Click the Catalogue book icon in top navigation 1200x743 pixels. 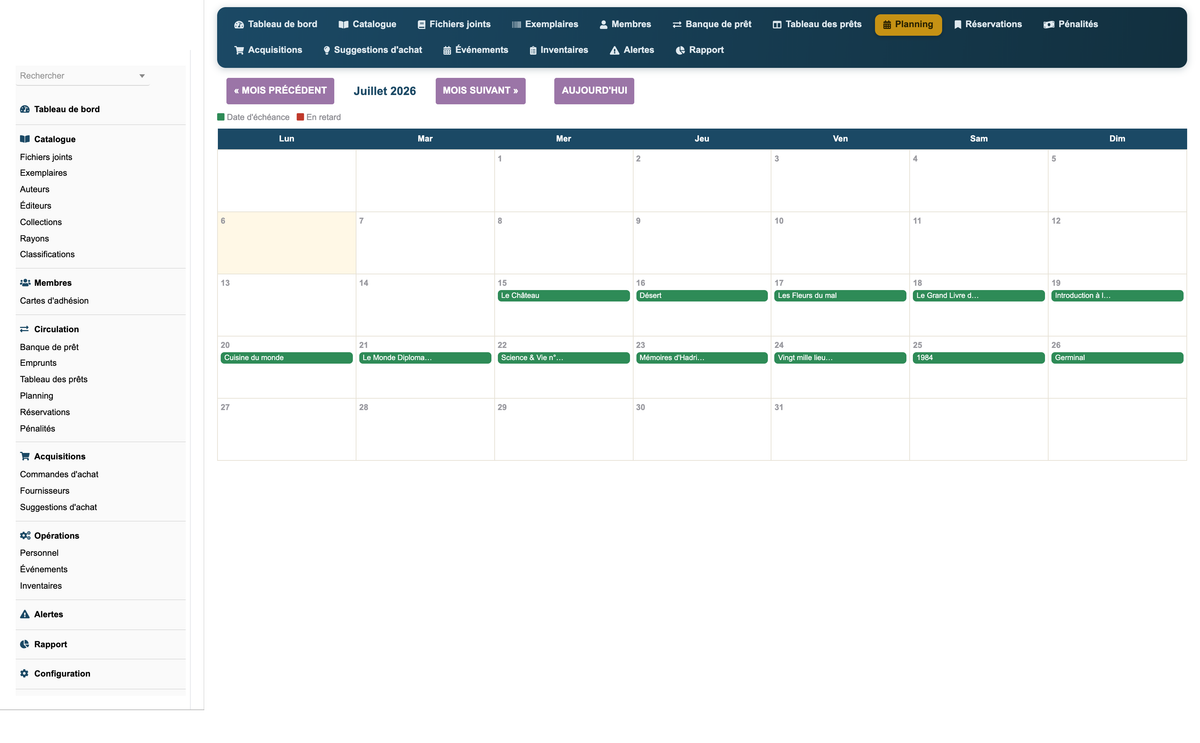(343, 25)
